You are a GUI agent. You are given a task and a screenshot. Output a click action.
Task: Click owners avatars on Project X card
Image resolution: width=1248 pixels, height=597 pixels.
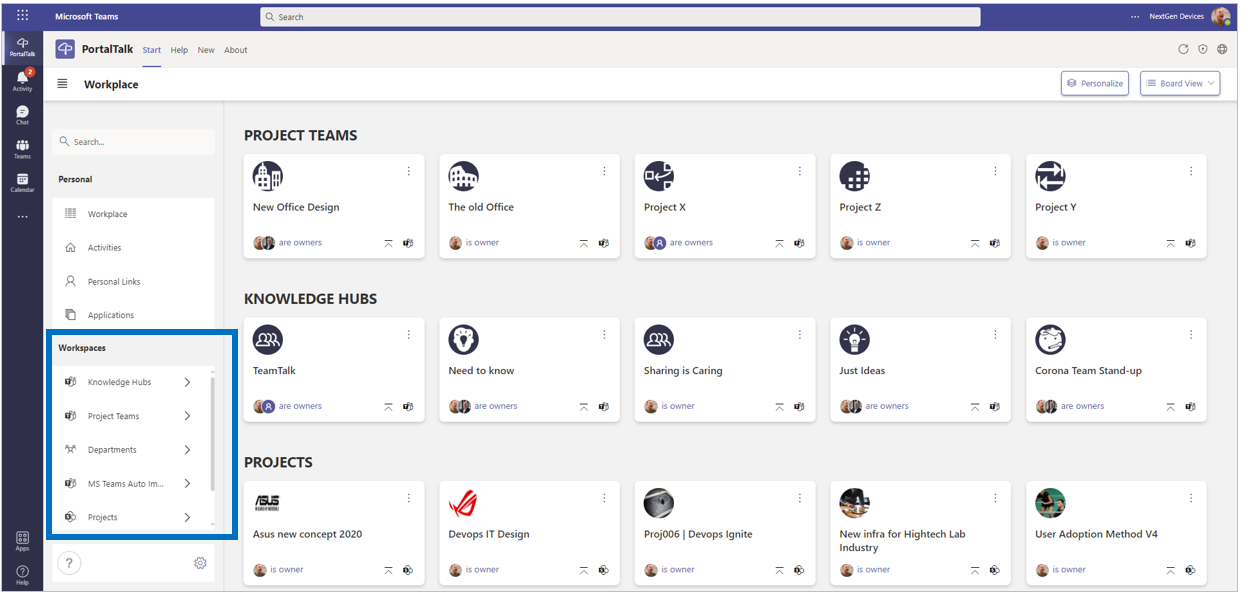click(655, 243)
